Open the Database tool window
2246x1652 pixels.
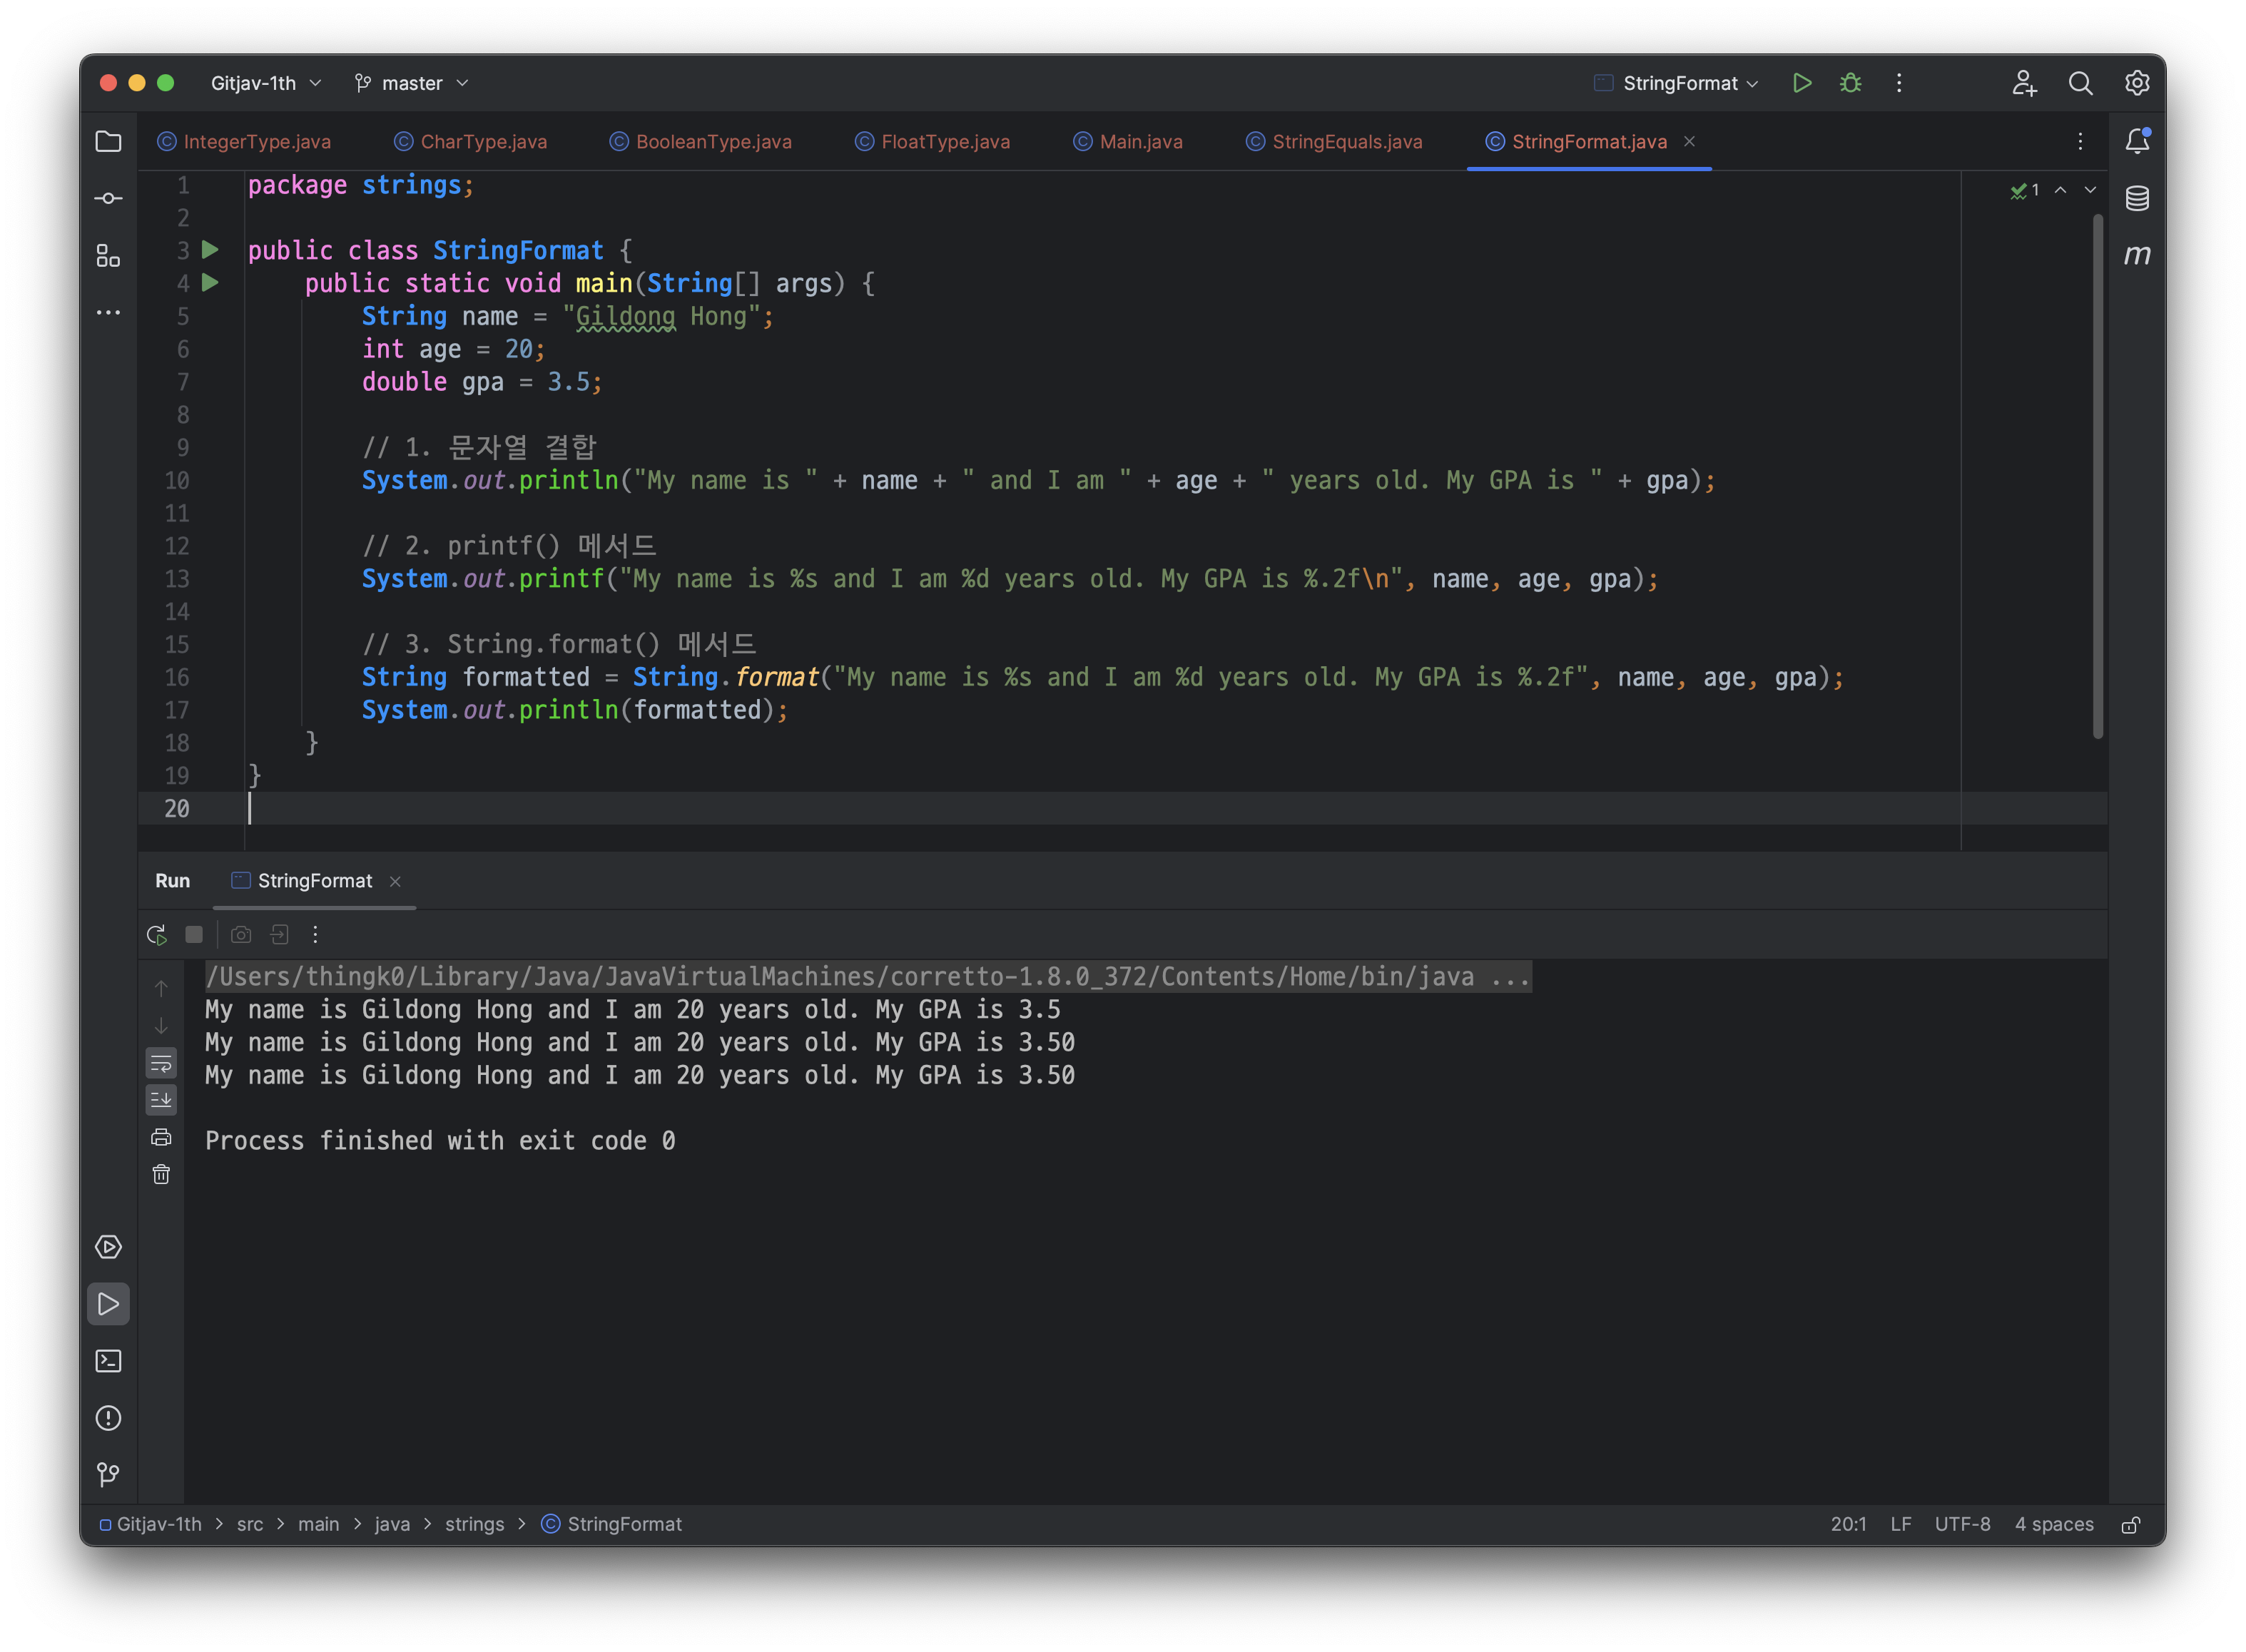2137,198
